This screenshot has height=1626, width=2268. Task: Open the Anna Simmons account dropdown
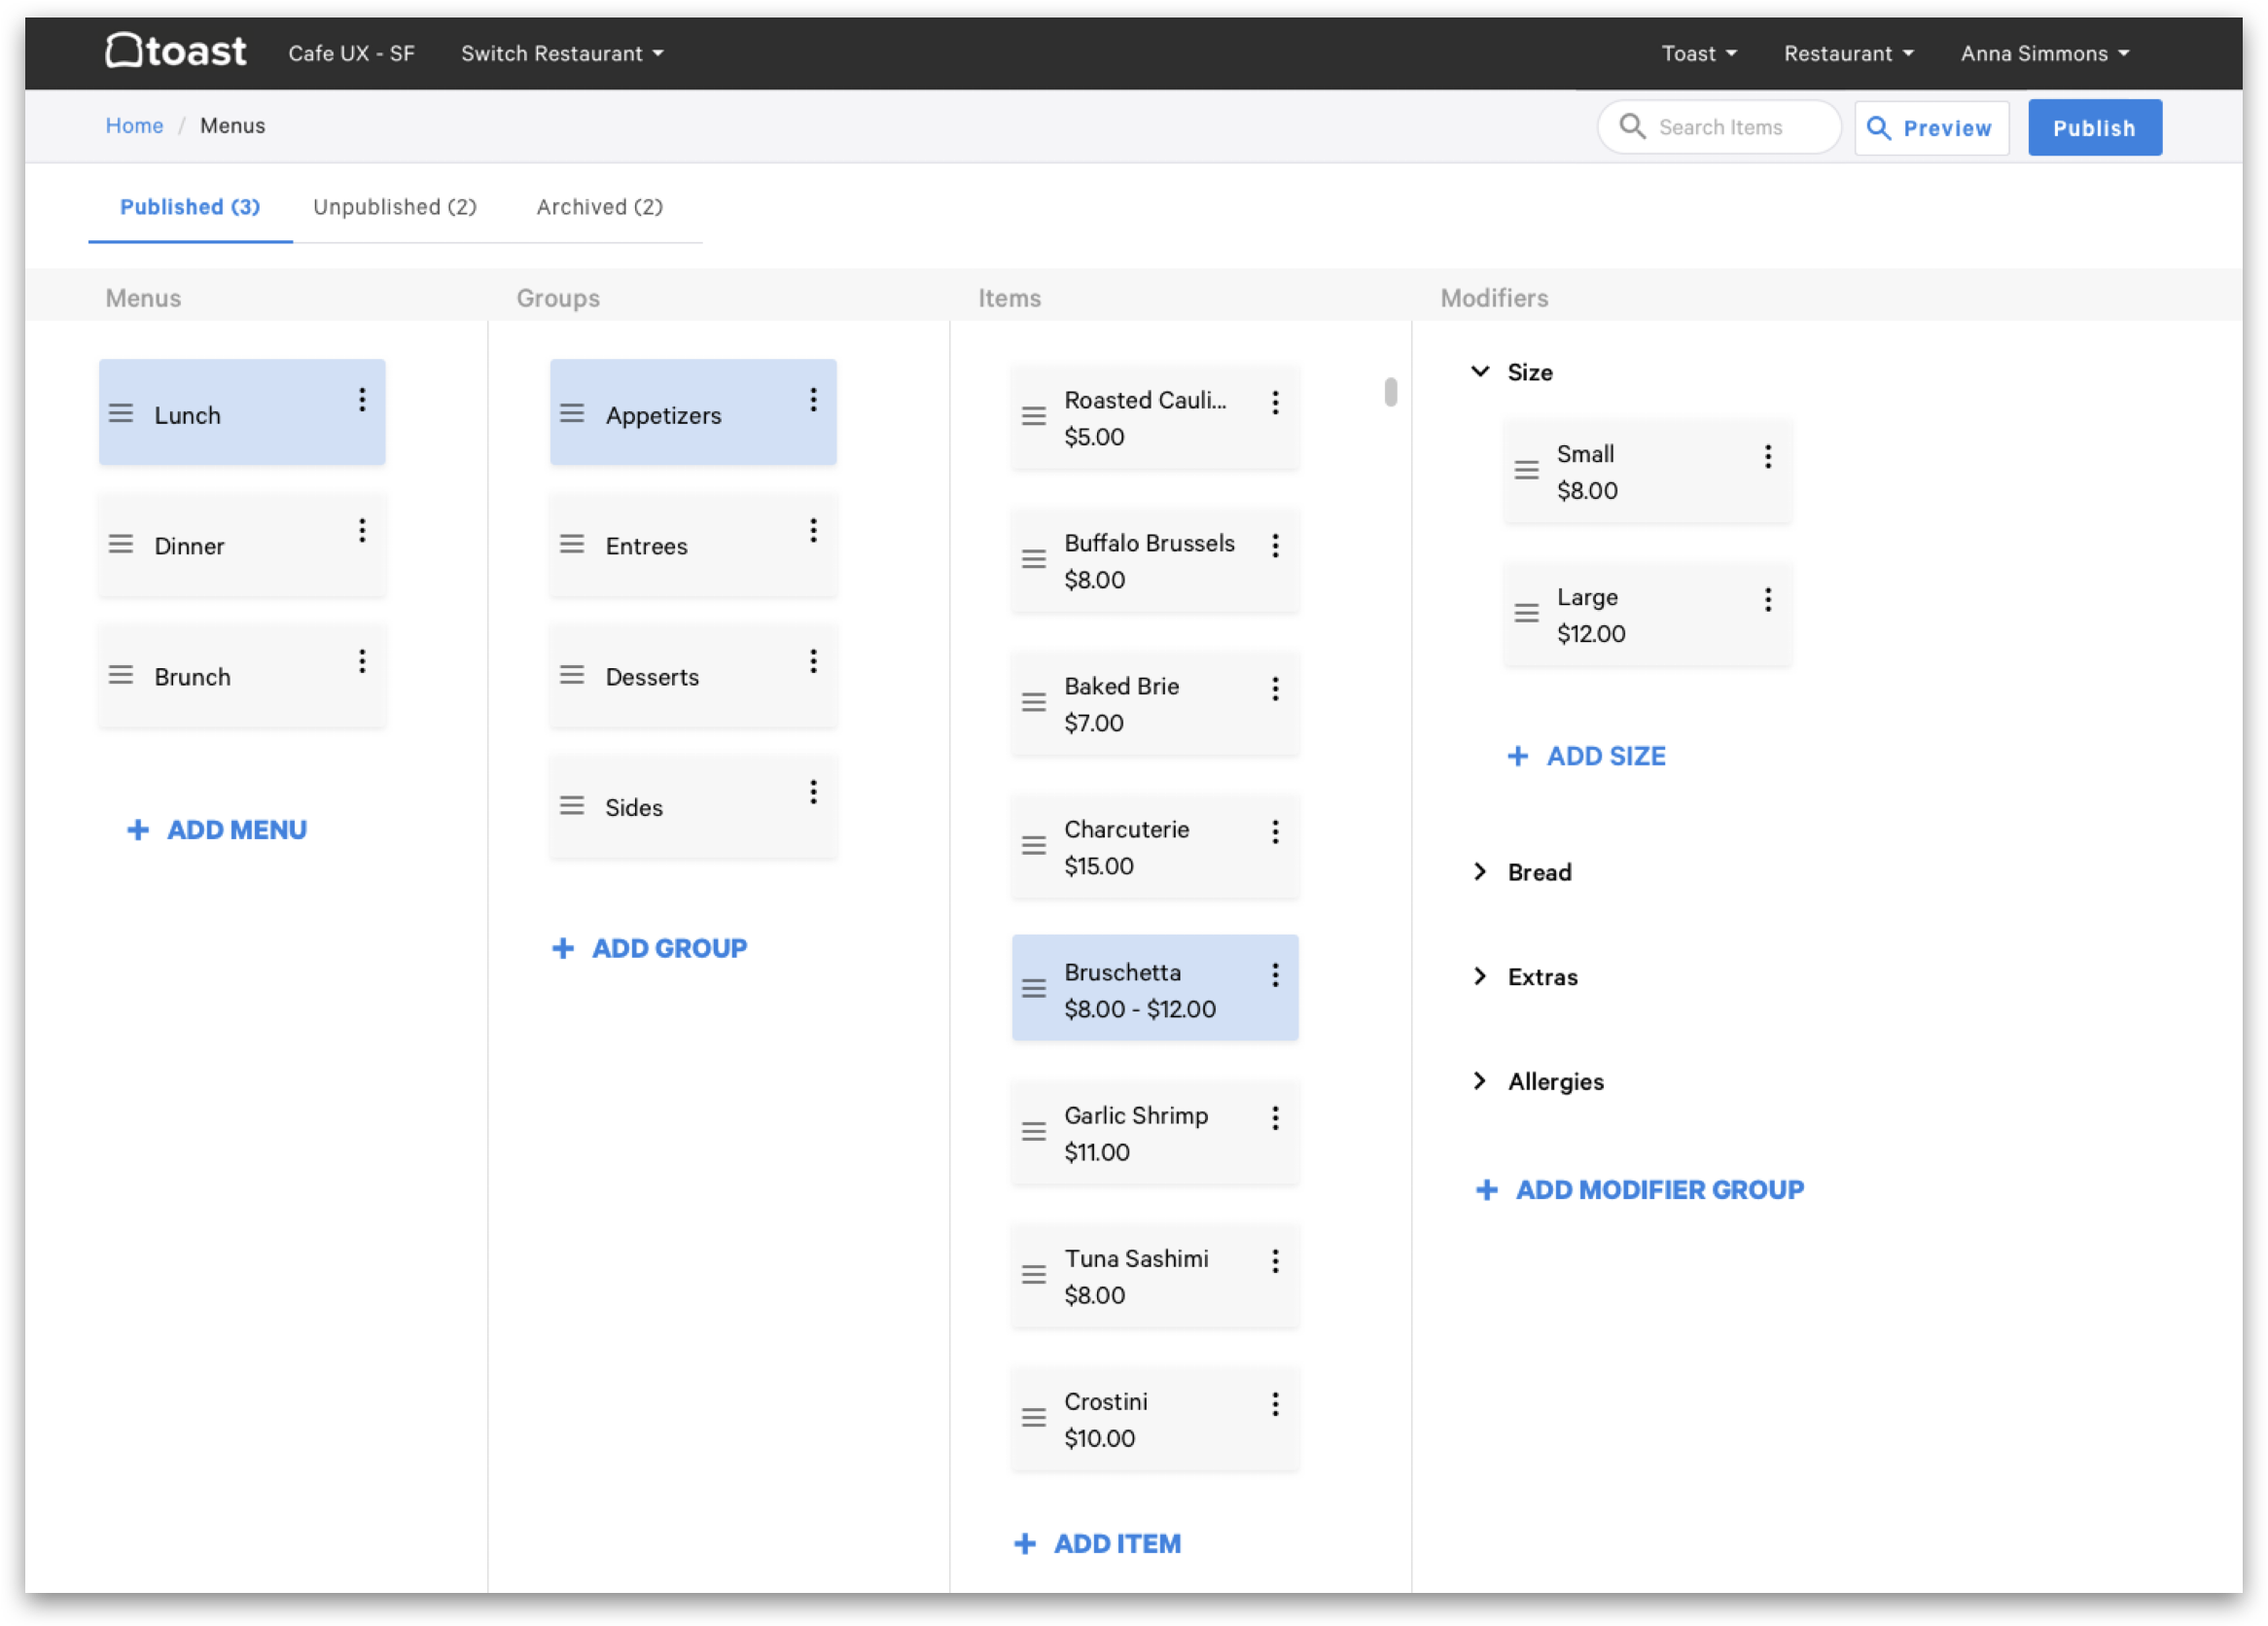(x=2044, y=53)
